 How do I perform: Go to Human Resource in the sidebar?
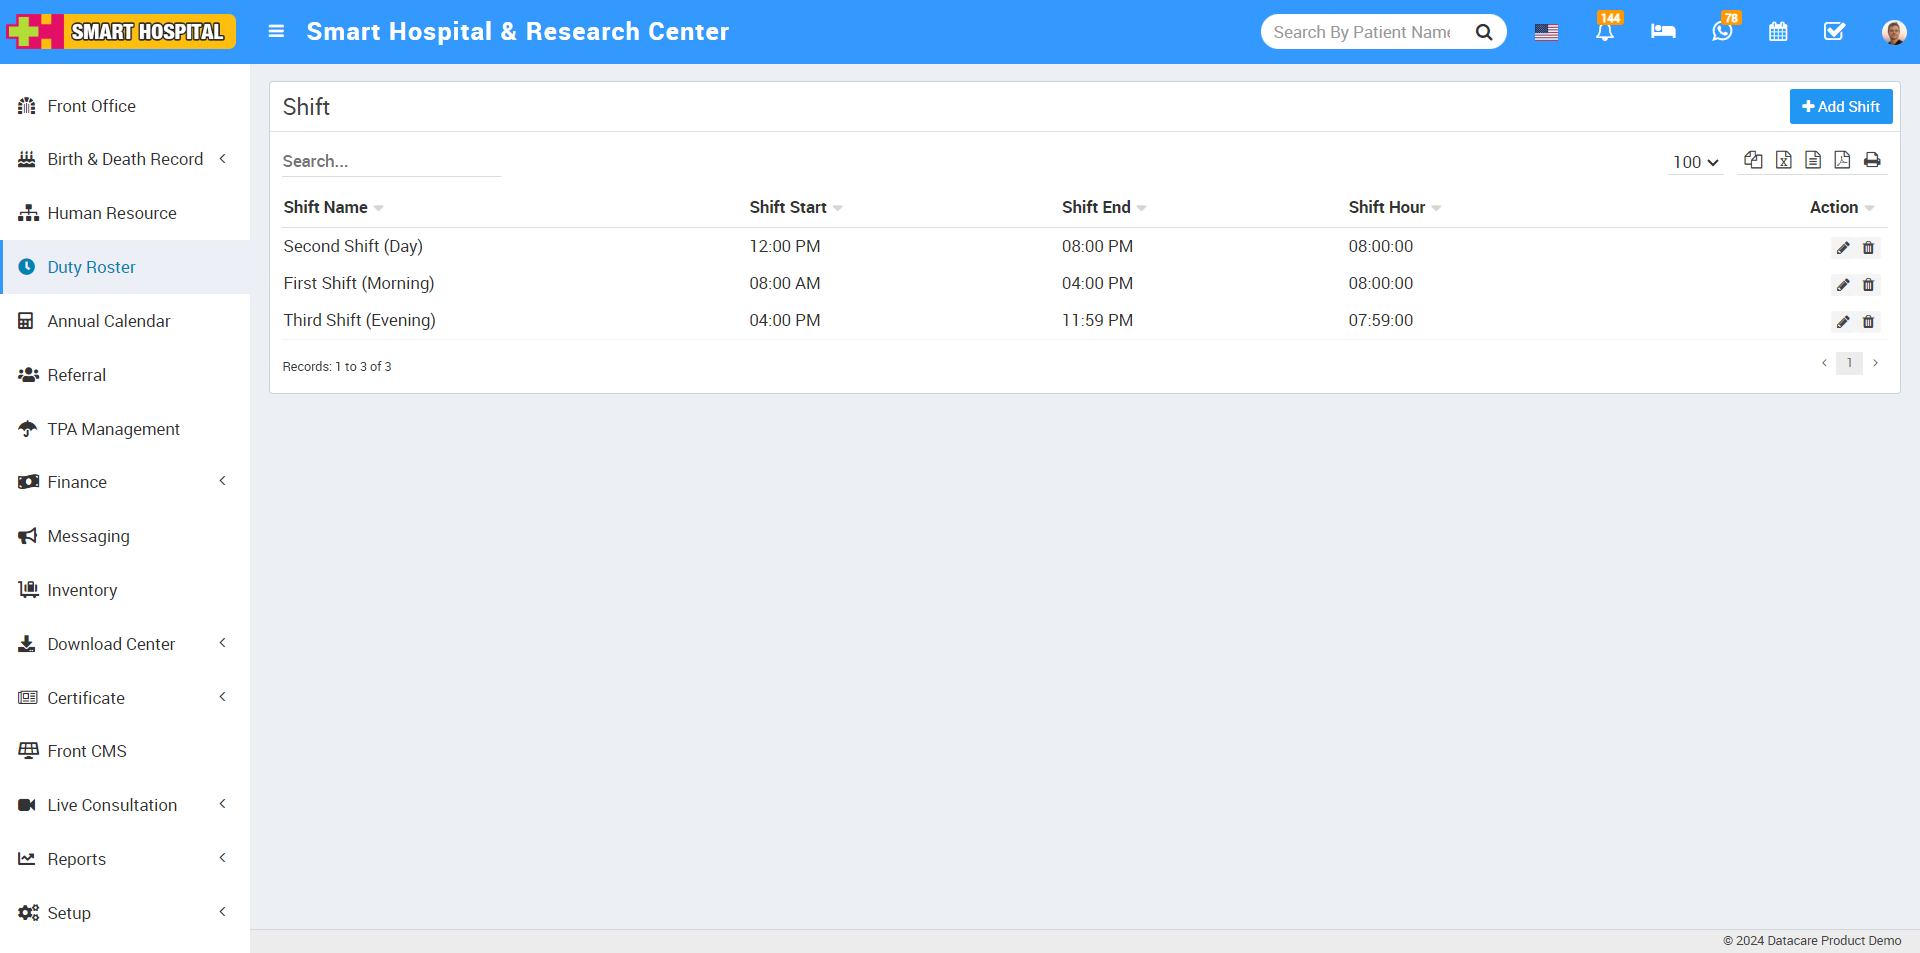[111, 212]
